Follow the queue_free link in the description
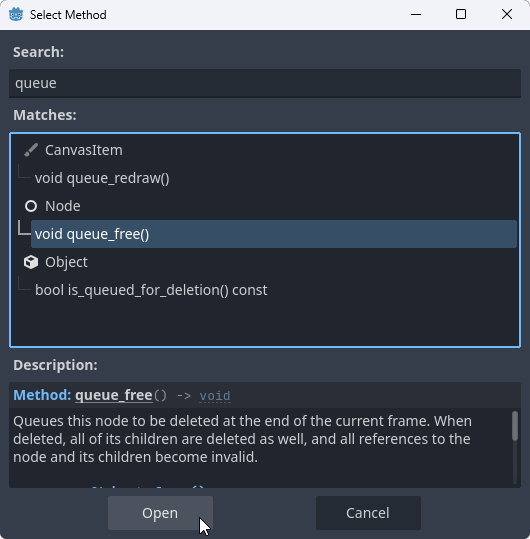The width and height of the screenshot is (530, 539). (x=114, y=395)
